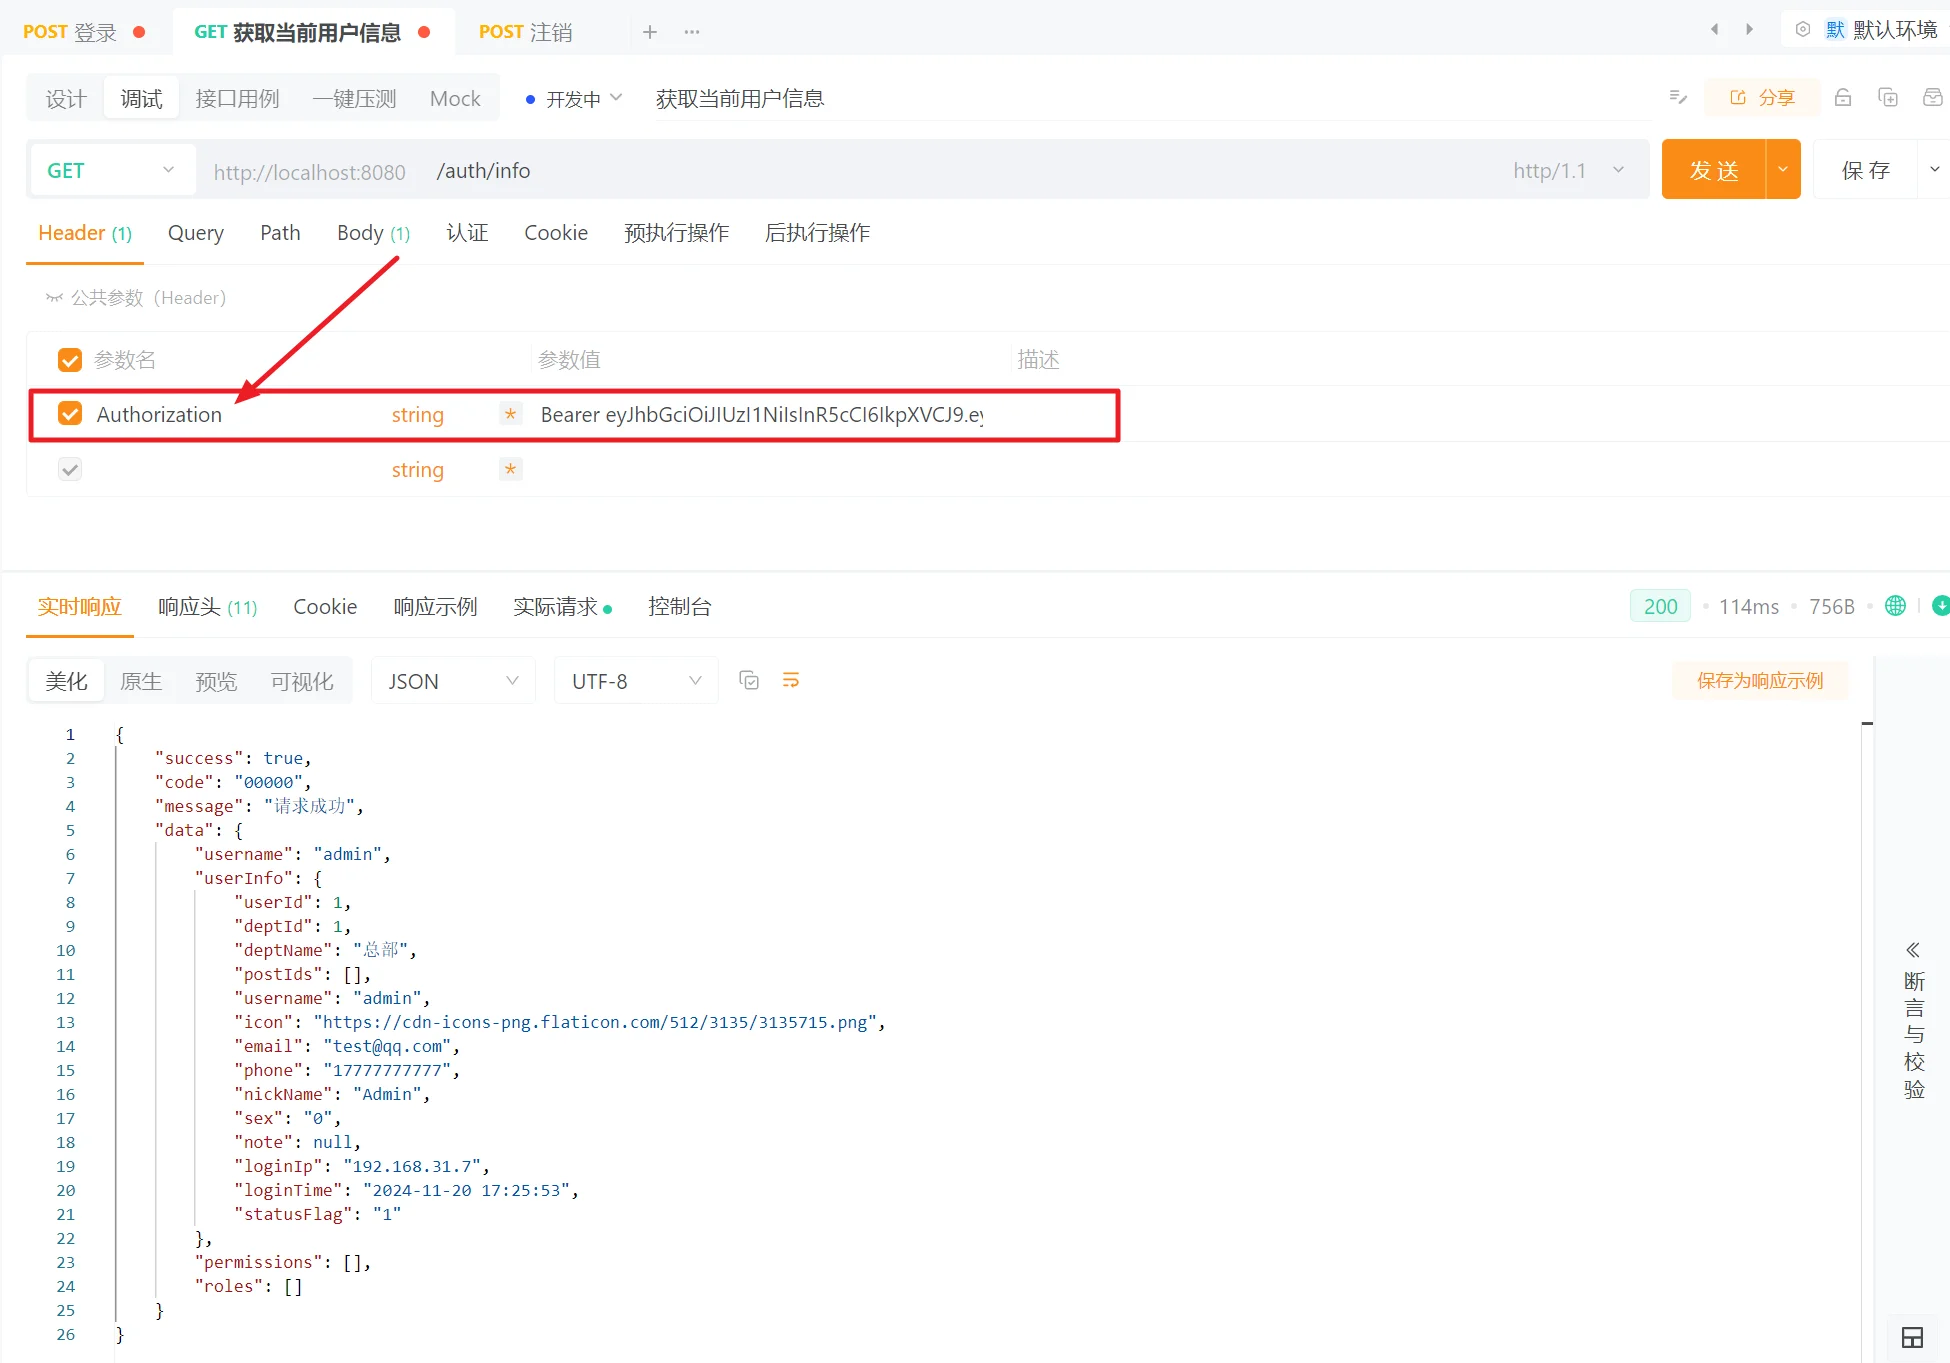This screenshot has height=1363, width=1950.
Task: Click the layout switch icon in the response corner
Action: pyautogui.click(x=1912, y=1338)
